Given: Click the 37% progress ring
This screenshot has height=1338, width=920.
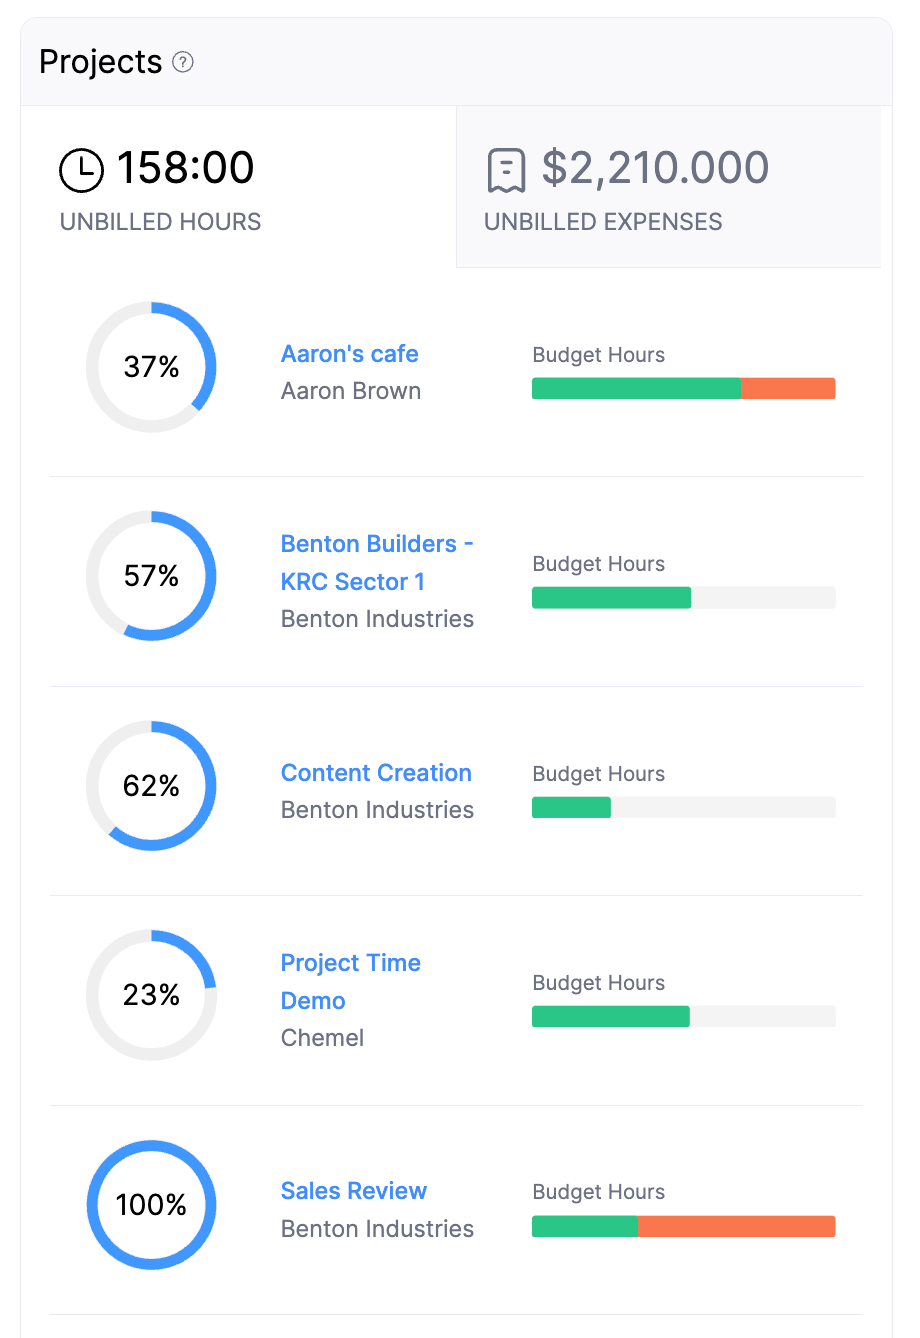Looking at the screenshot, I should pos(151,367).
